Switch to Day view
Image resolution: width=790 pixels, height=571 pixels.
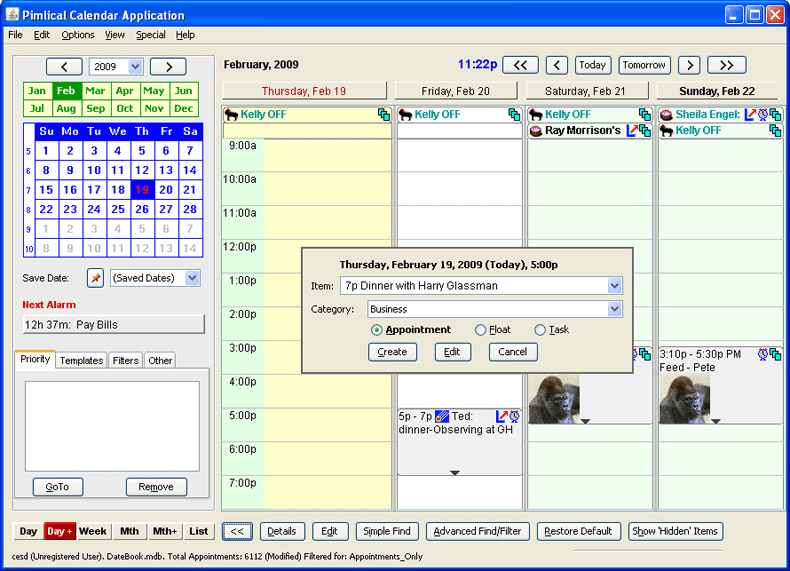tap(28, 531)
